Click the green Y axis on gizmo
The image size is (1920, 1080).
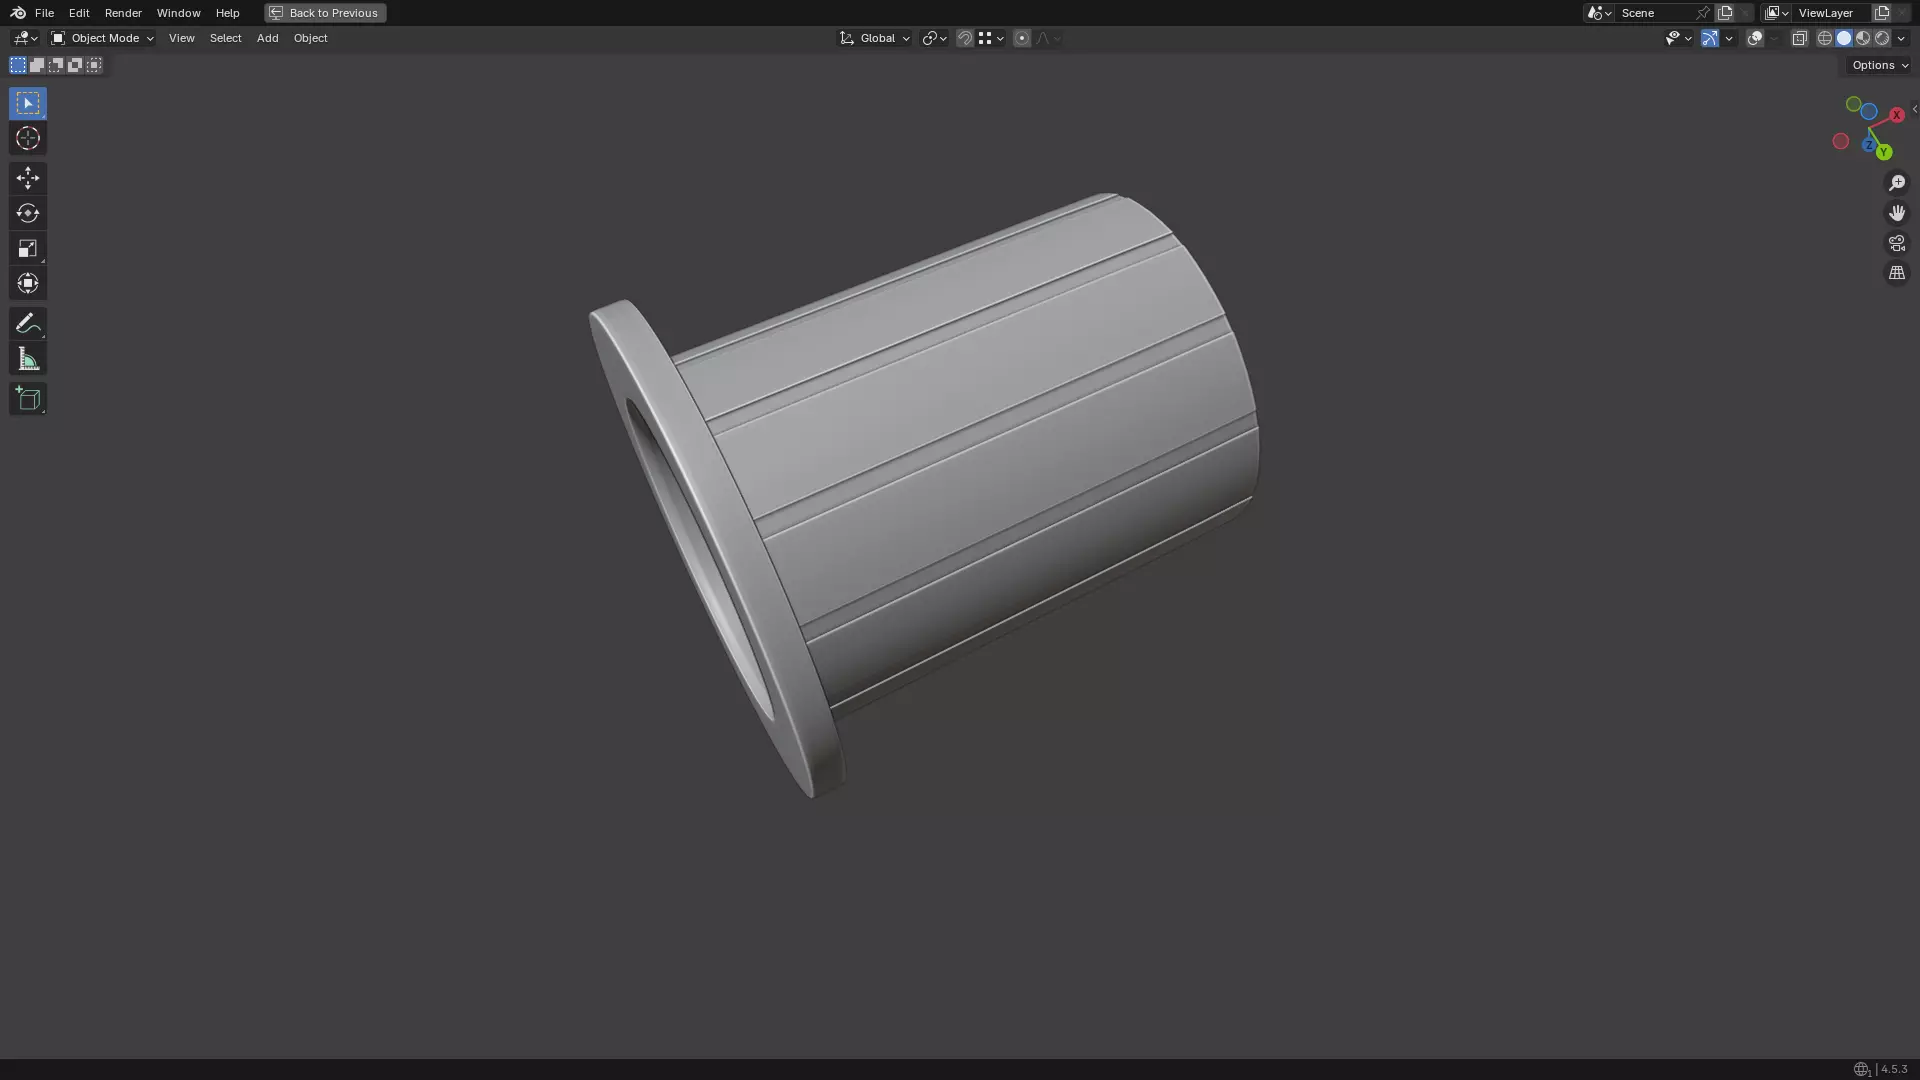[x=1884, y=152]
